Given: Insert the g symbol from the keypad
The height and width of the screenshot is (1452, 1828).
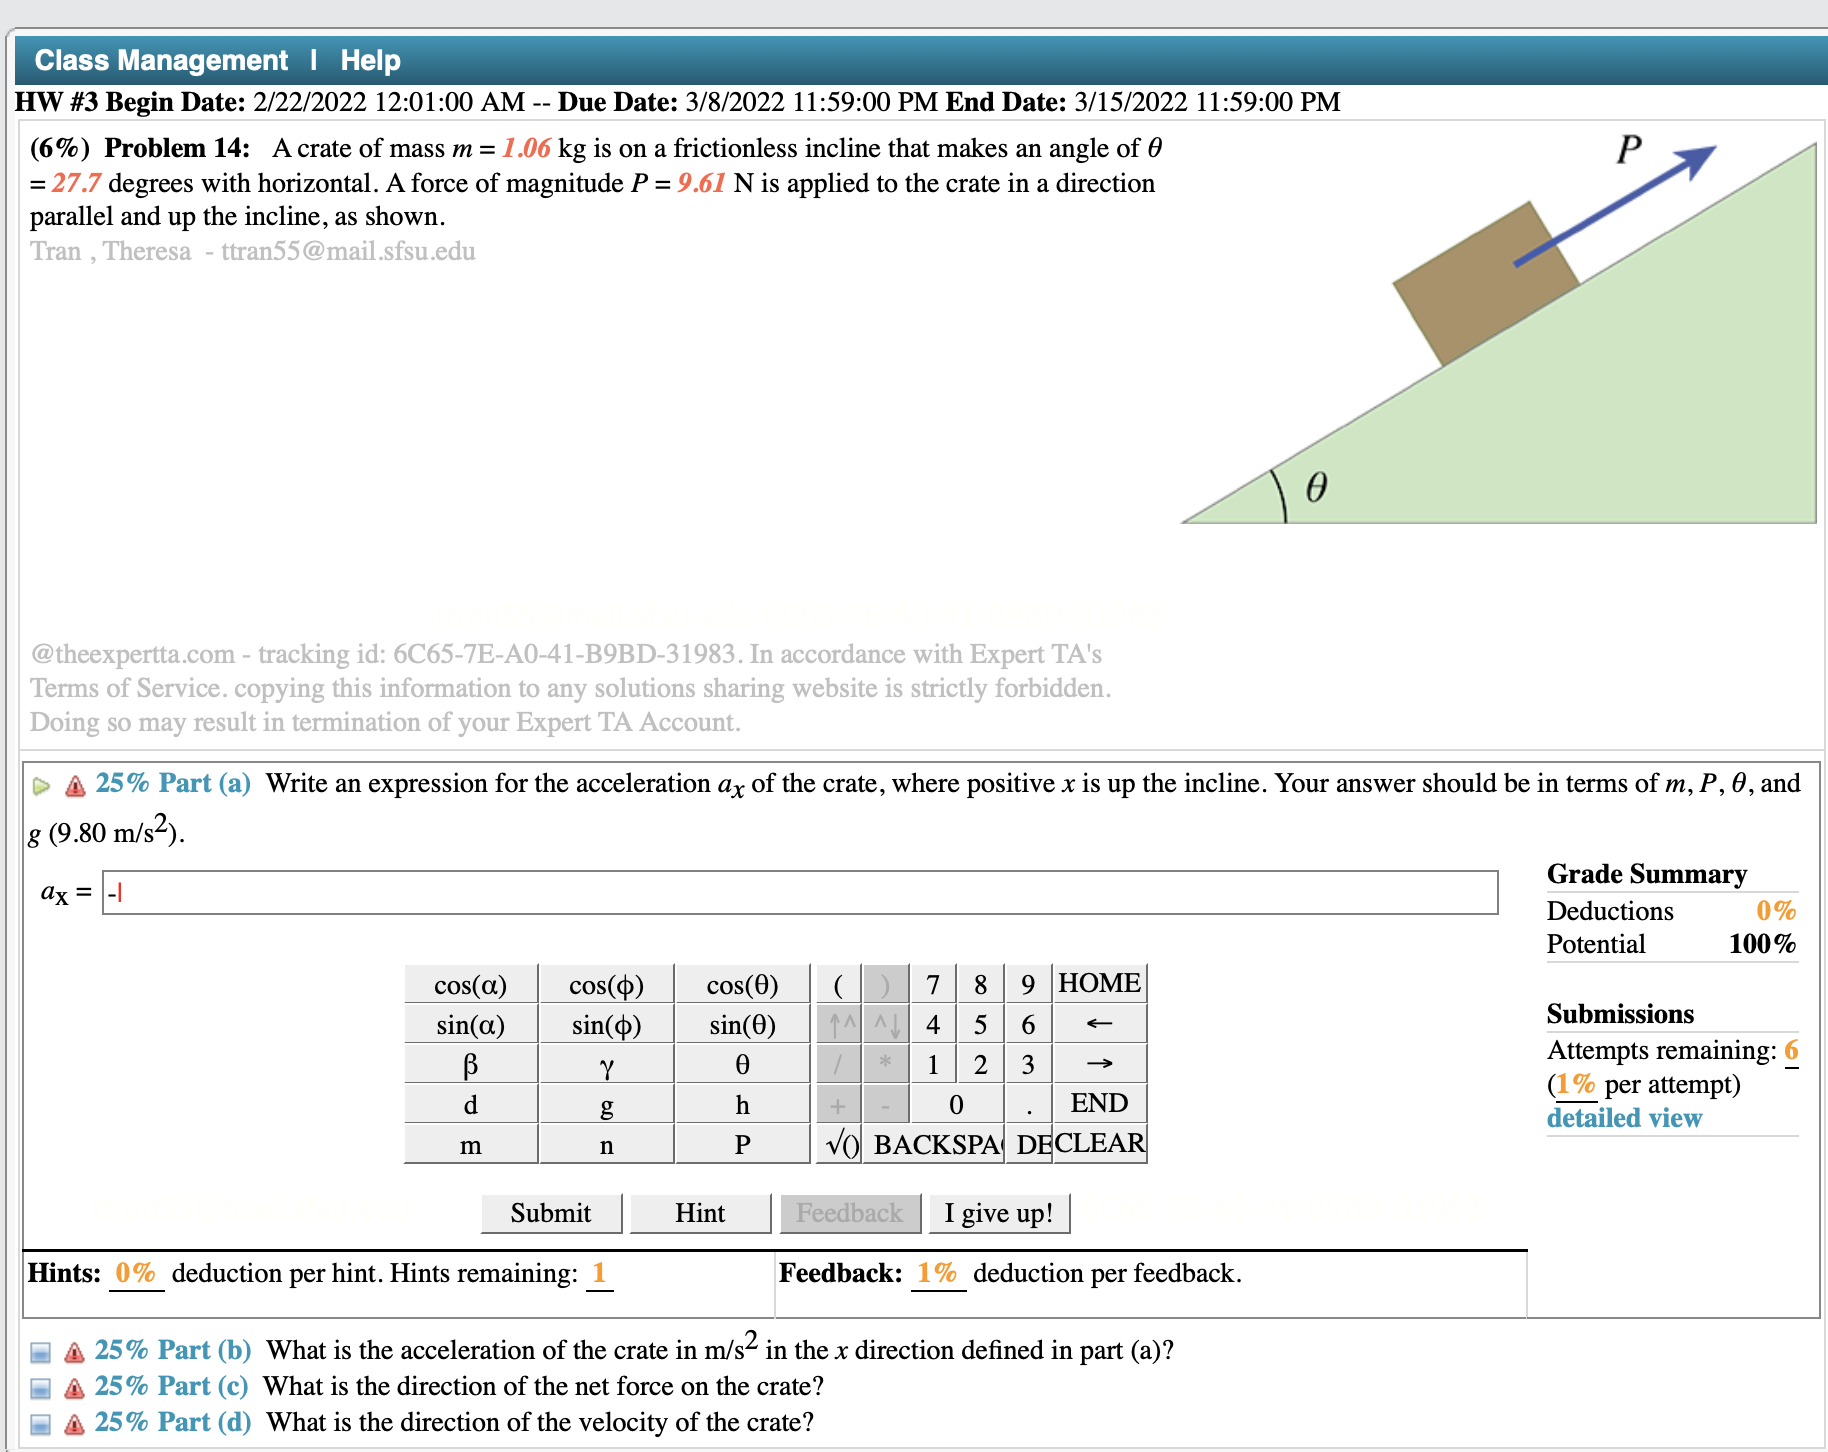Looking at the screenshot, I should pyautogui.click(x=606, y=1103).
